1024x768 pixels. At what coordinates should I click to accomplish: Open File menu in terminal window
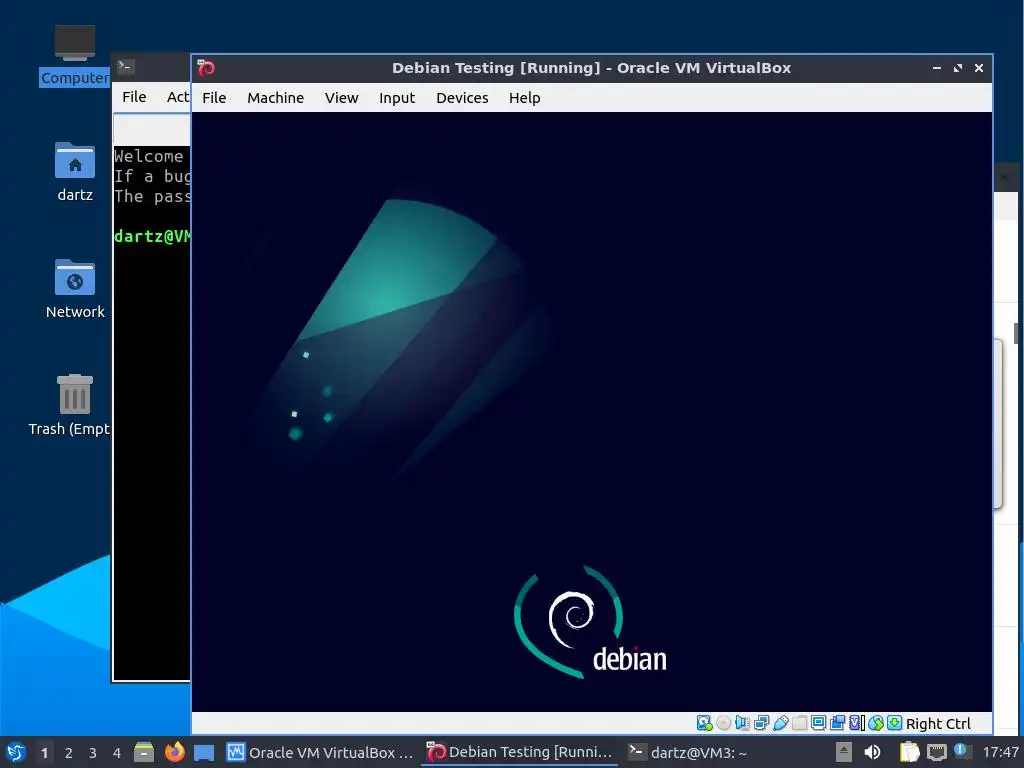134,97
